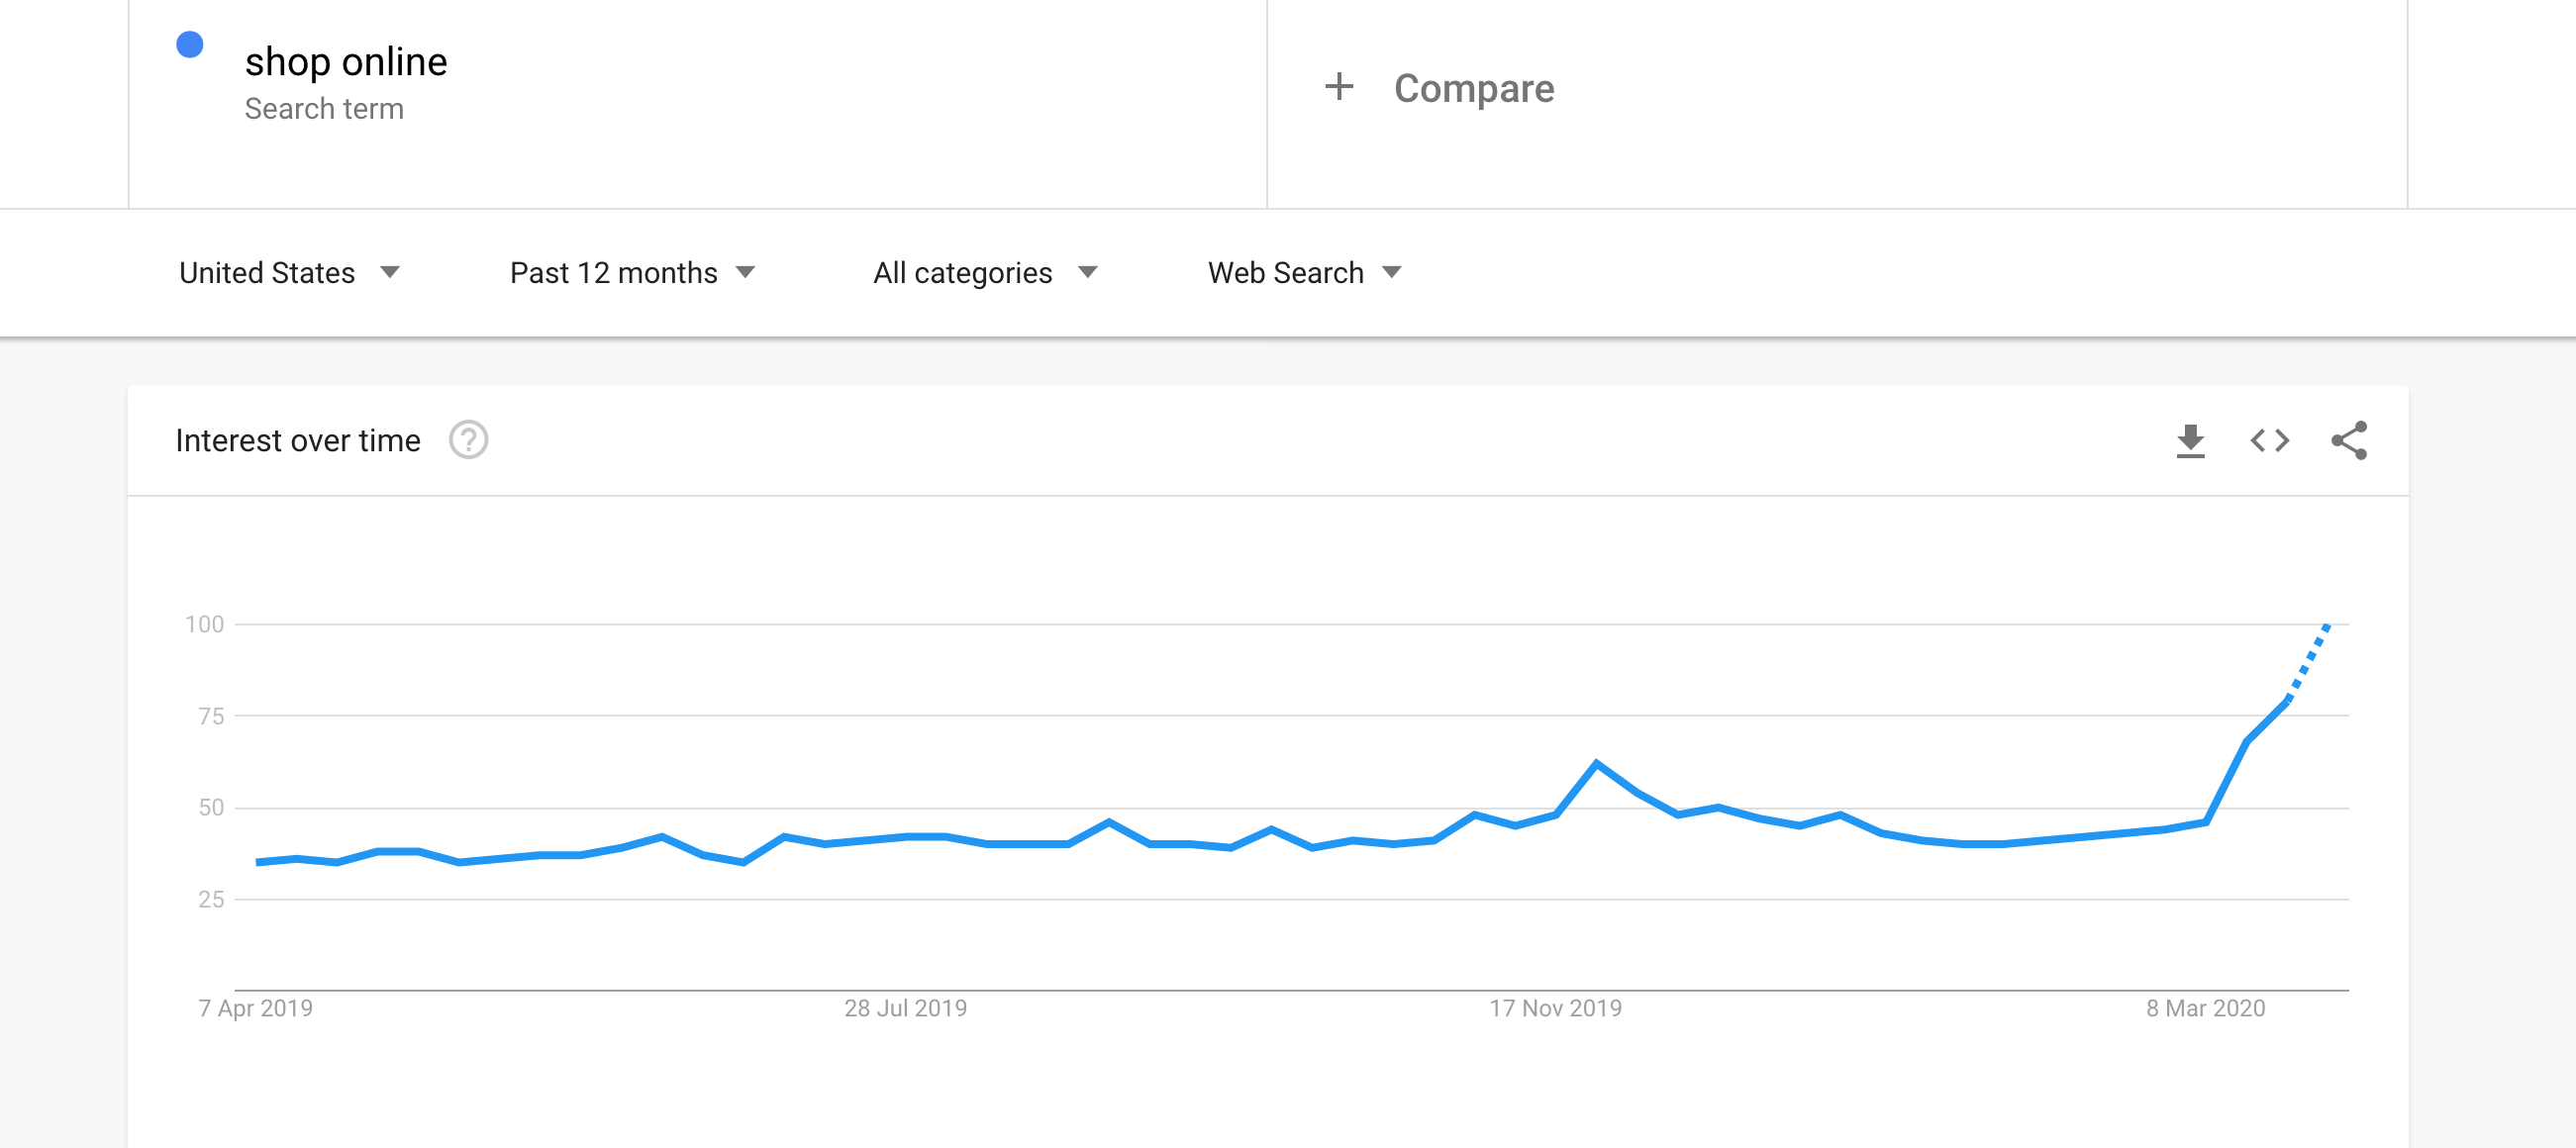Click the Compare button to add term
This screenshot has height=1148, width=2576.
coord(1439,88)
